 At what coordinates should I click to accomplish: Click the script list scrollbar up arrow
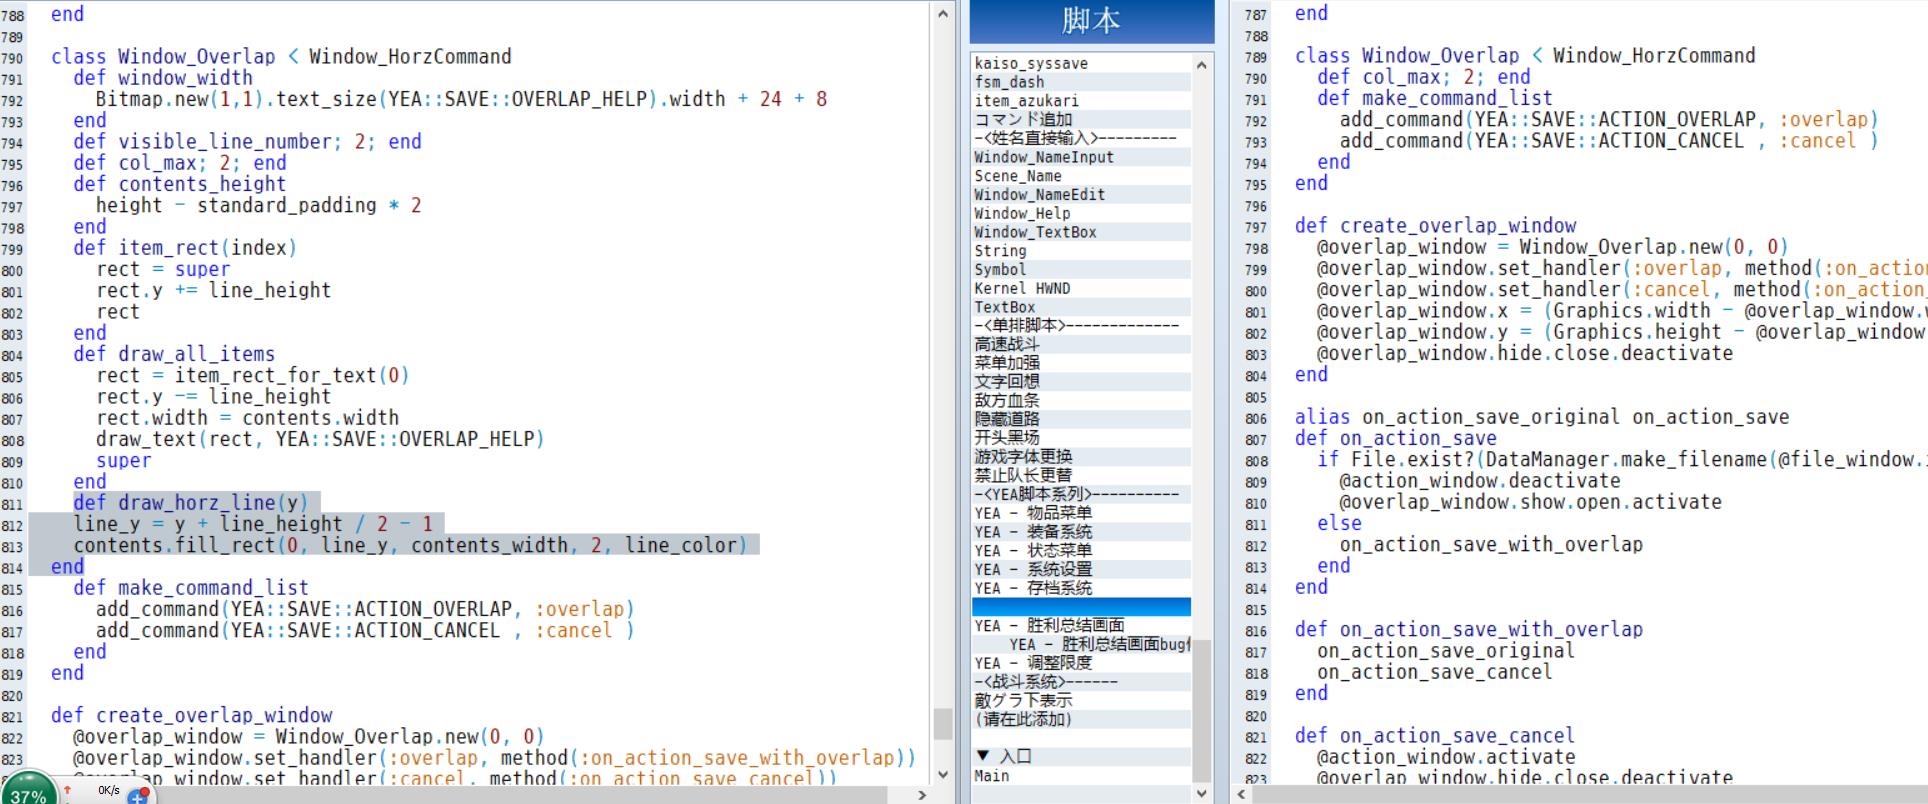(1202, 65)
